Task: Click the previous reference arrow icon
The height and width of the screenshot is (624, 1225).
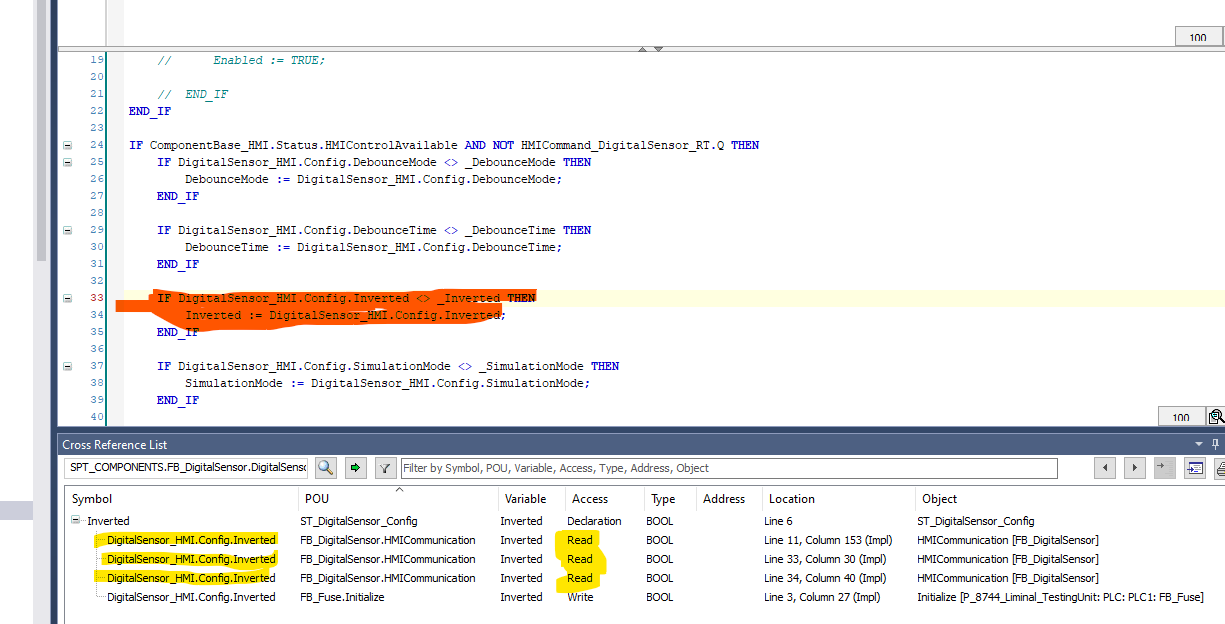Action: 1104,467
